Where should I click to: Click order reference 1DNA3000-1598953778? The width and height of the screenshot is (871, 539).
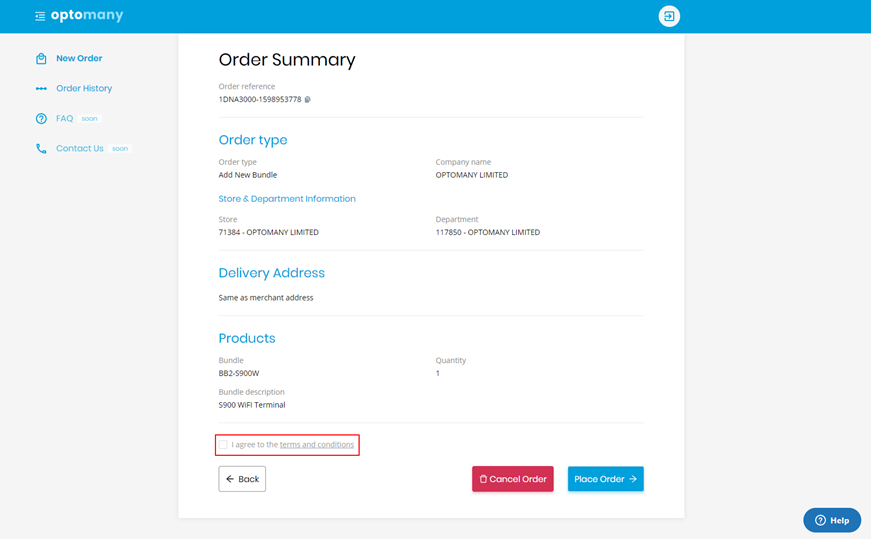click(260, 99)
